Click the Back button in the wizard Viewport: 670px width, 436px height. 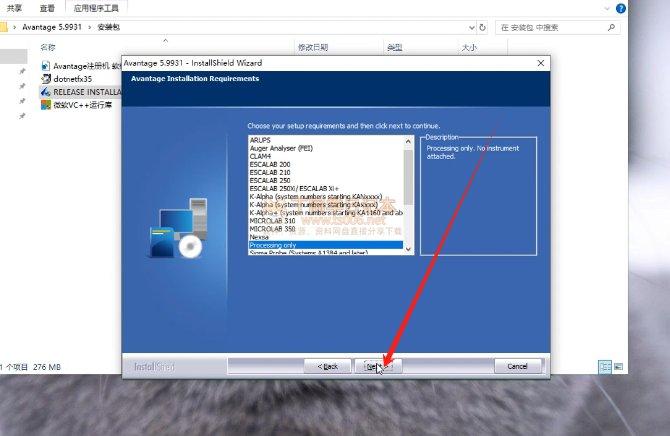tap(327, 366)
